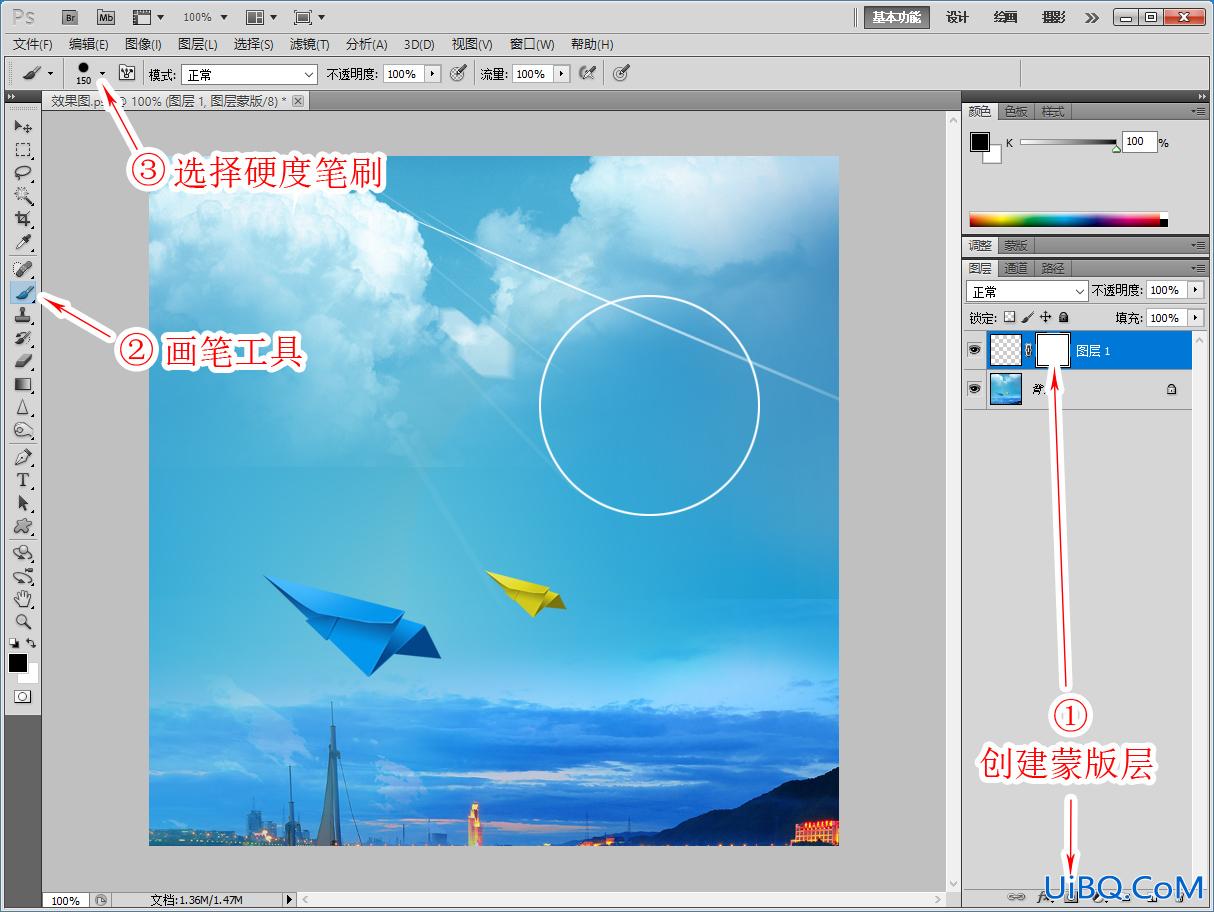Switch to the 色板 tab

pyautogui.click(x=1016, y=111)
